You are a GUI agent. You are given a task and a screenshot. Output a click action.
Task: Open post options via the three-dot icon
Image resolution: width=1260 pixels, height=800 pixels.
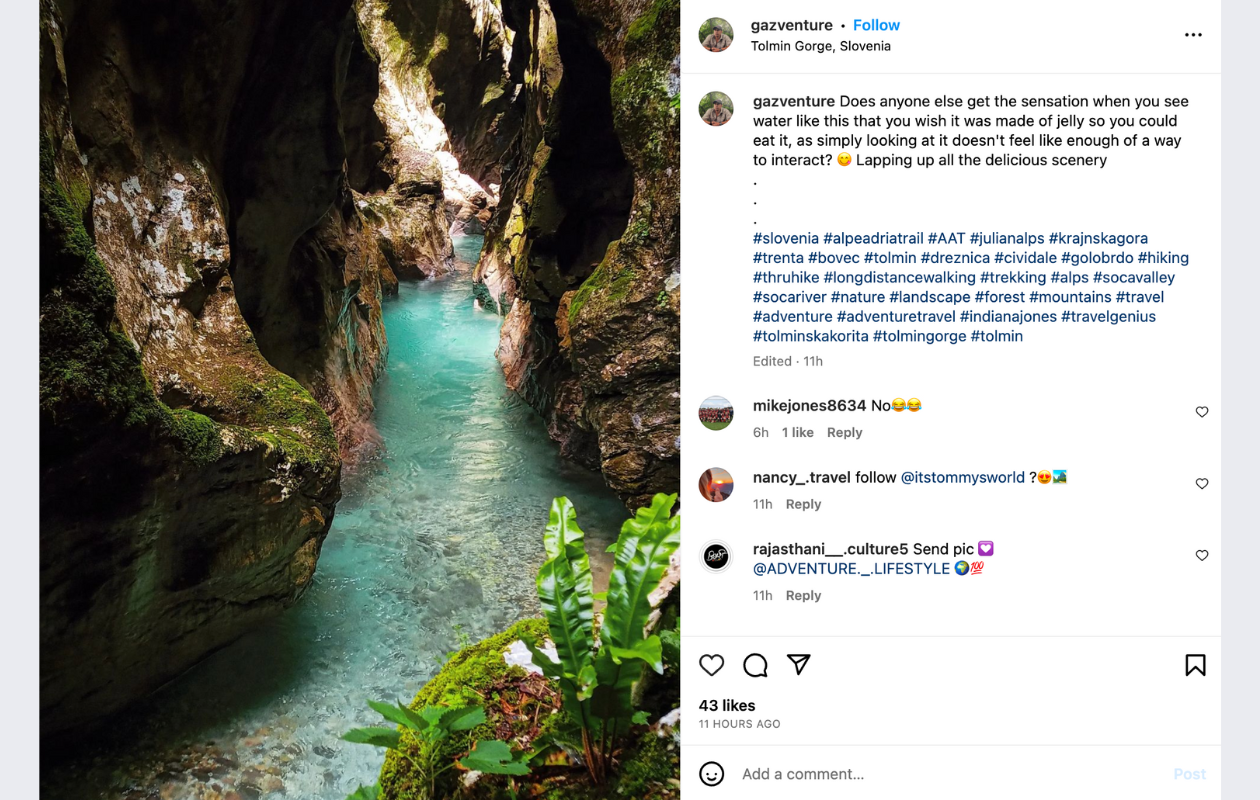[x=1193, y=33]
